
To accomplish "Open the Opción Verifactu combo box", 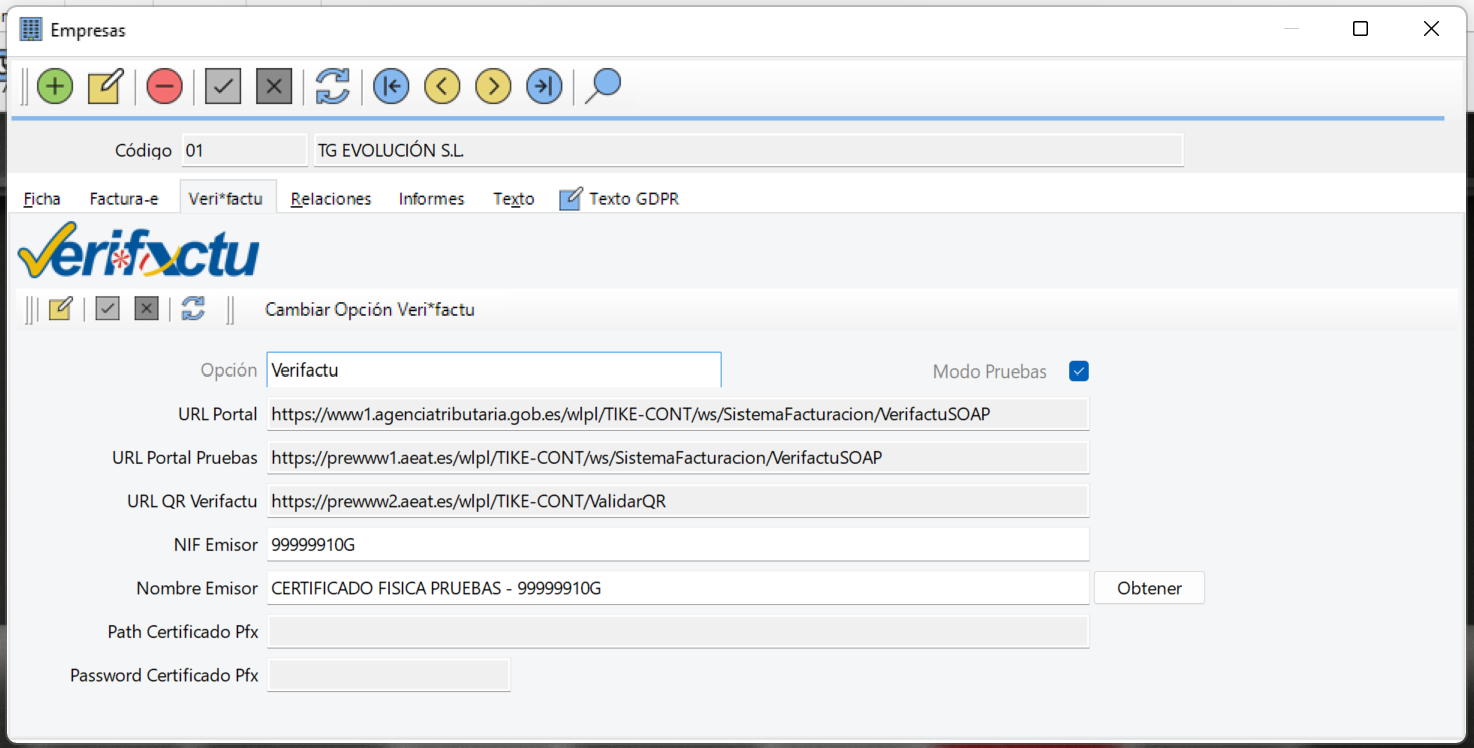I will [x=494, y=370].
